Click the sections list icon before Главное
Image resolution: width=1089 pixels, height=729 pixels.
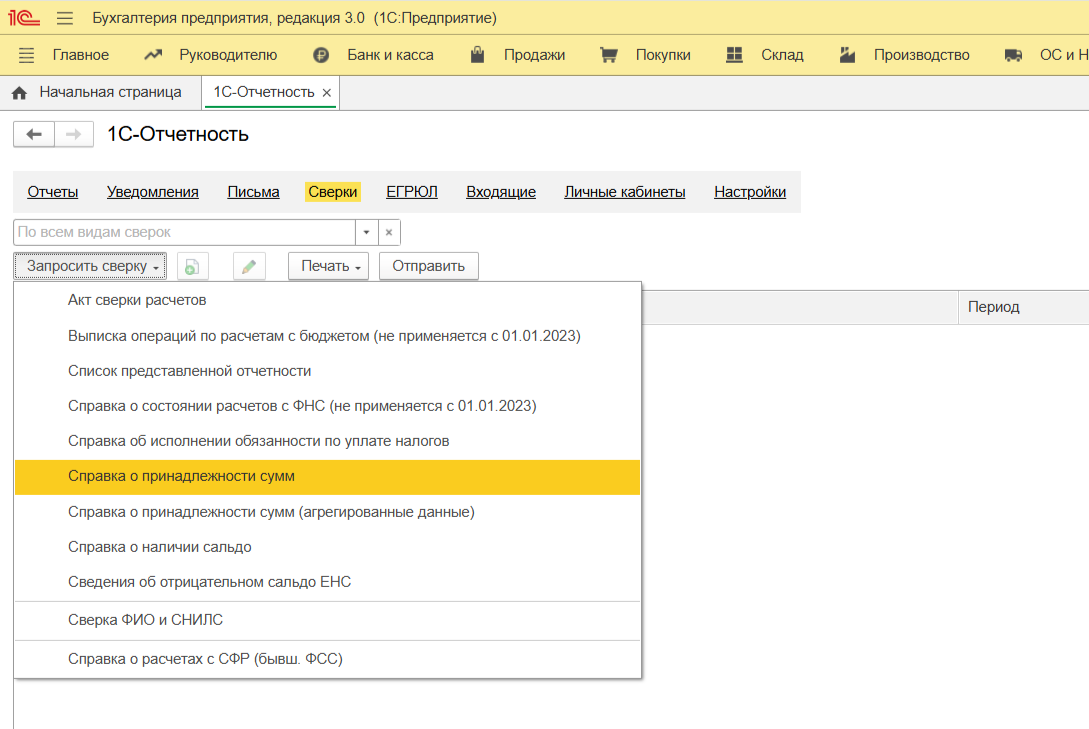tap(27, 55)
